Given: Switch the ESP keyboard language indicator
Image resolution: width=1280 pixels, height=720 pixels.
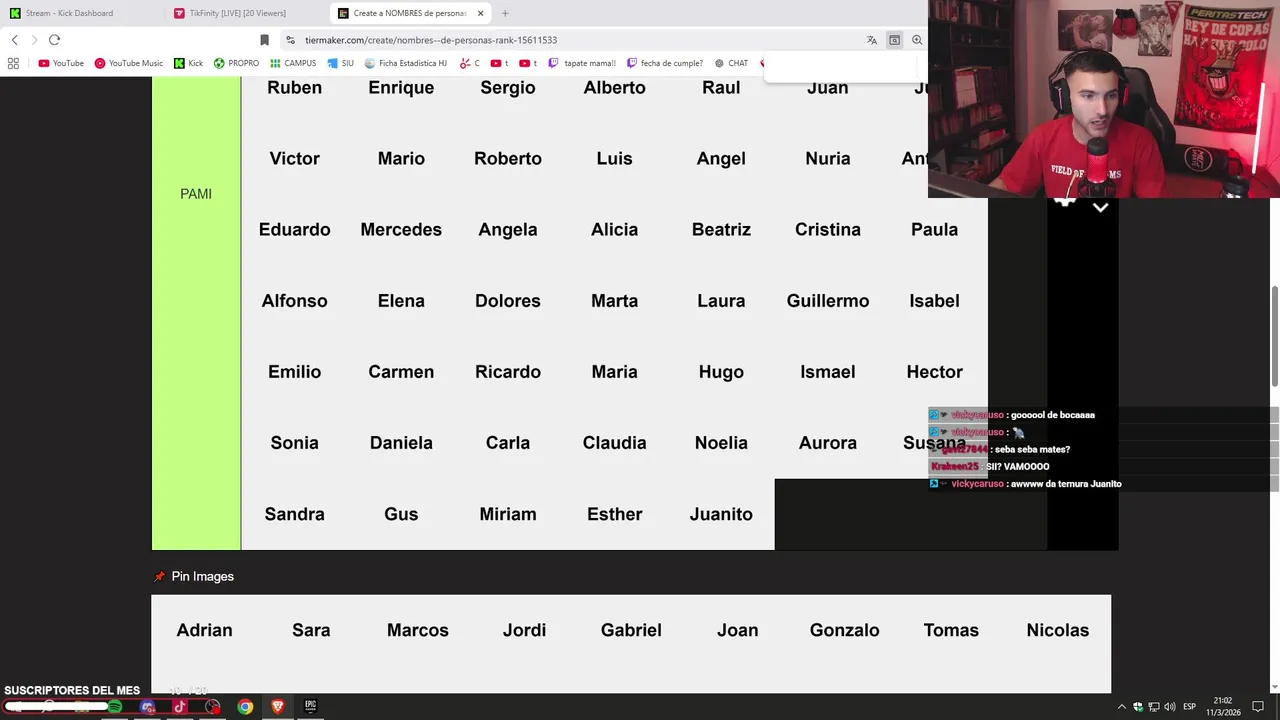Looking at the screenshot, I should tap(1189, 707).
